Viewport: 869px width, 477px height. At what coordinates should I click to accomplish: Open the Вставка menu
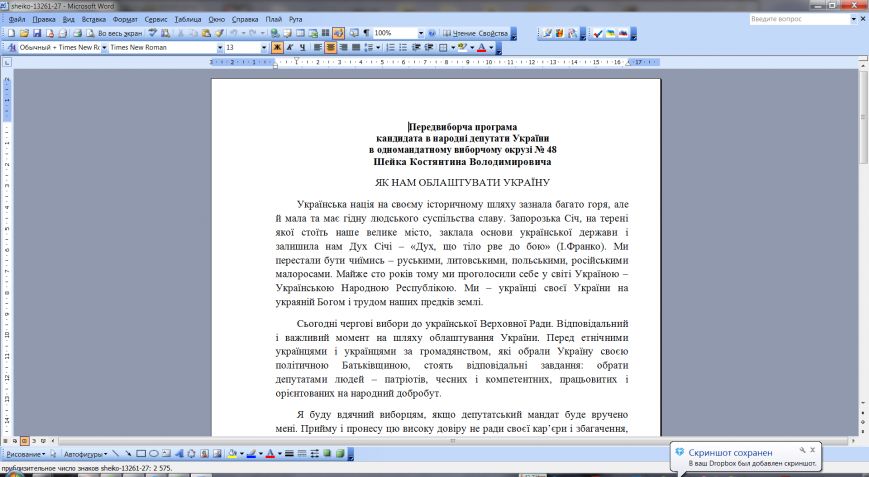(94, 19)
